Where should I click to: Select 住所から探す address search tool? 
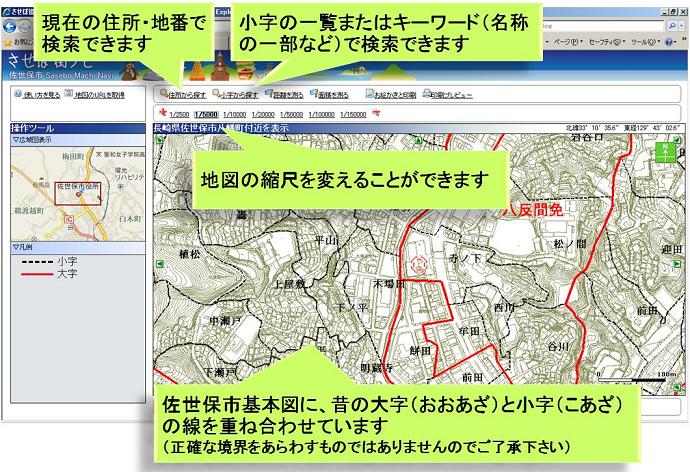[183, 94]
